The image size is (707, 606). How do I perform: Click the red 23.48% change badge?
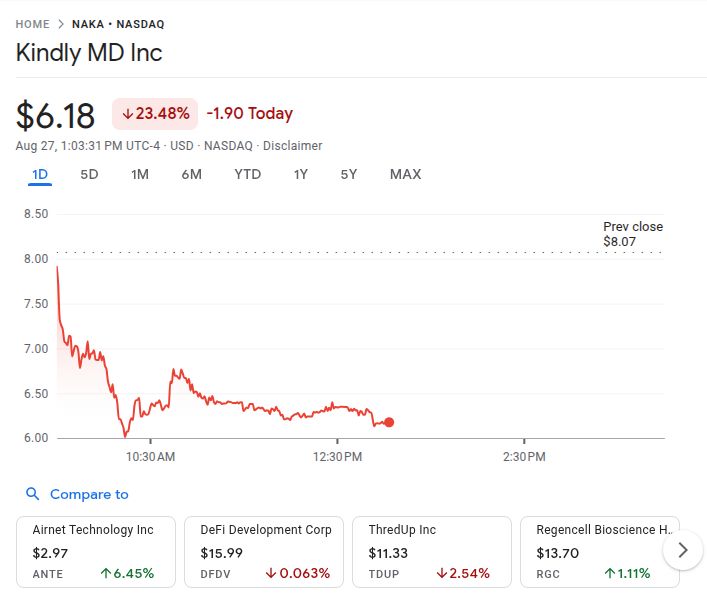[x=155, y=113]
